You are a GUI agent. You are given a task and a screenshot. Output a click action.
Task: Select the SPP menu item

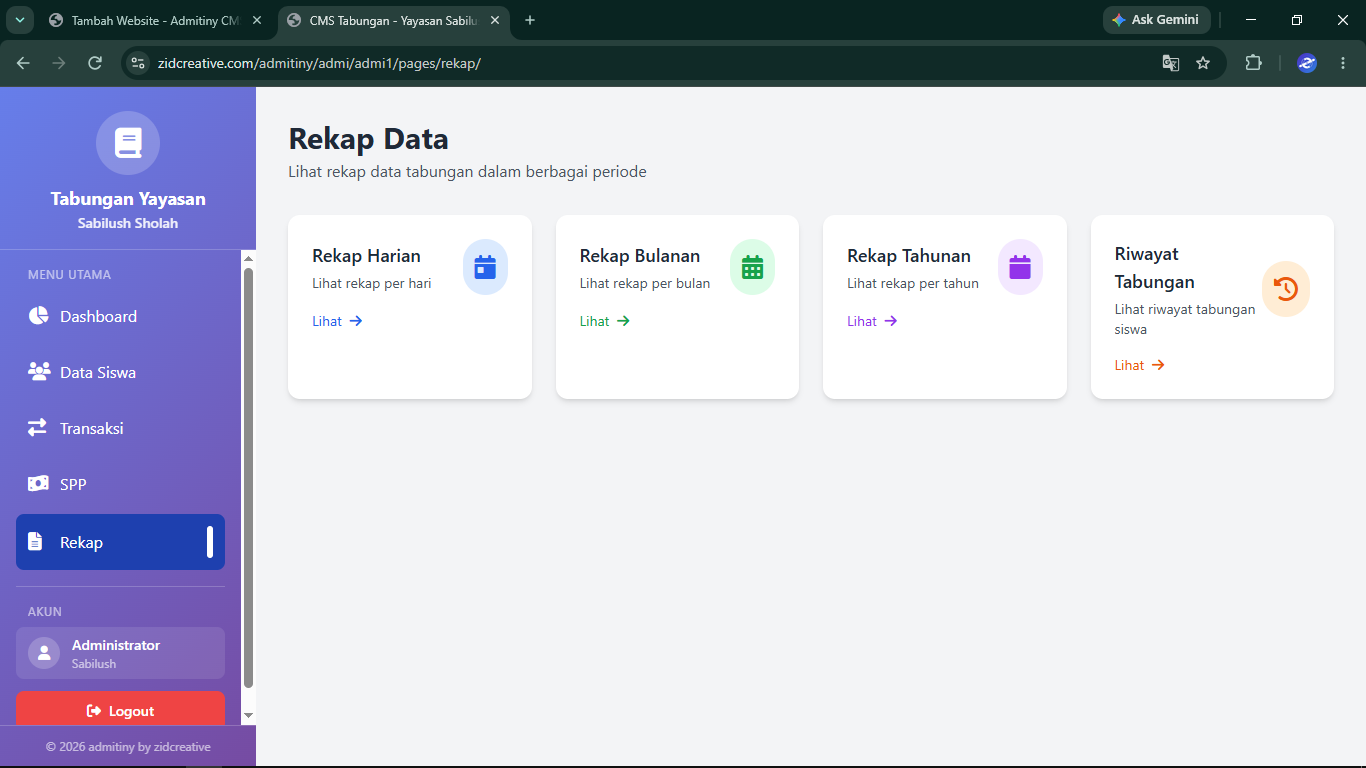coord(120,484)
